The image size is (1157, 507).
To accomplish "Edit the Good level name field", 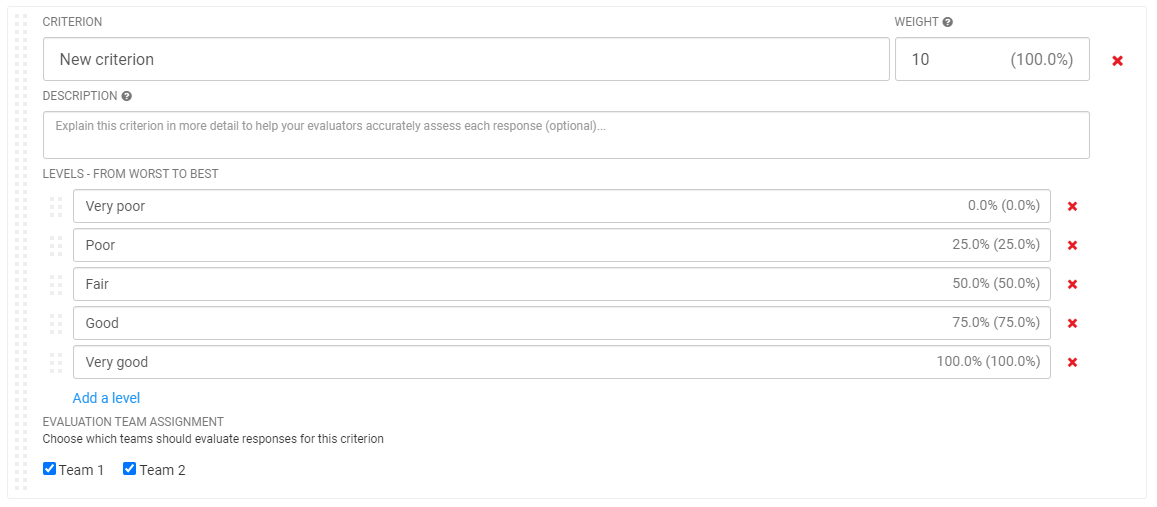I will [x=562, y=323].
